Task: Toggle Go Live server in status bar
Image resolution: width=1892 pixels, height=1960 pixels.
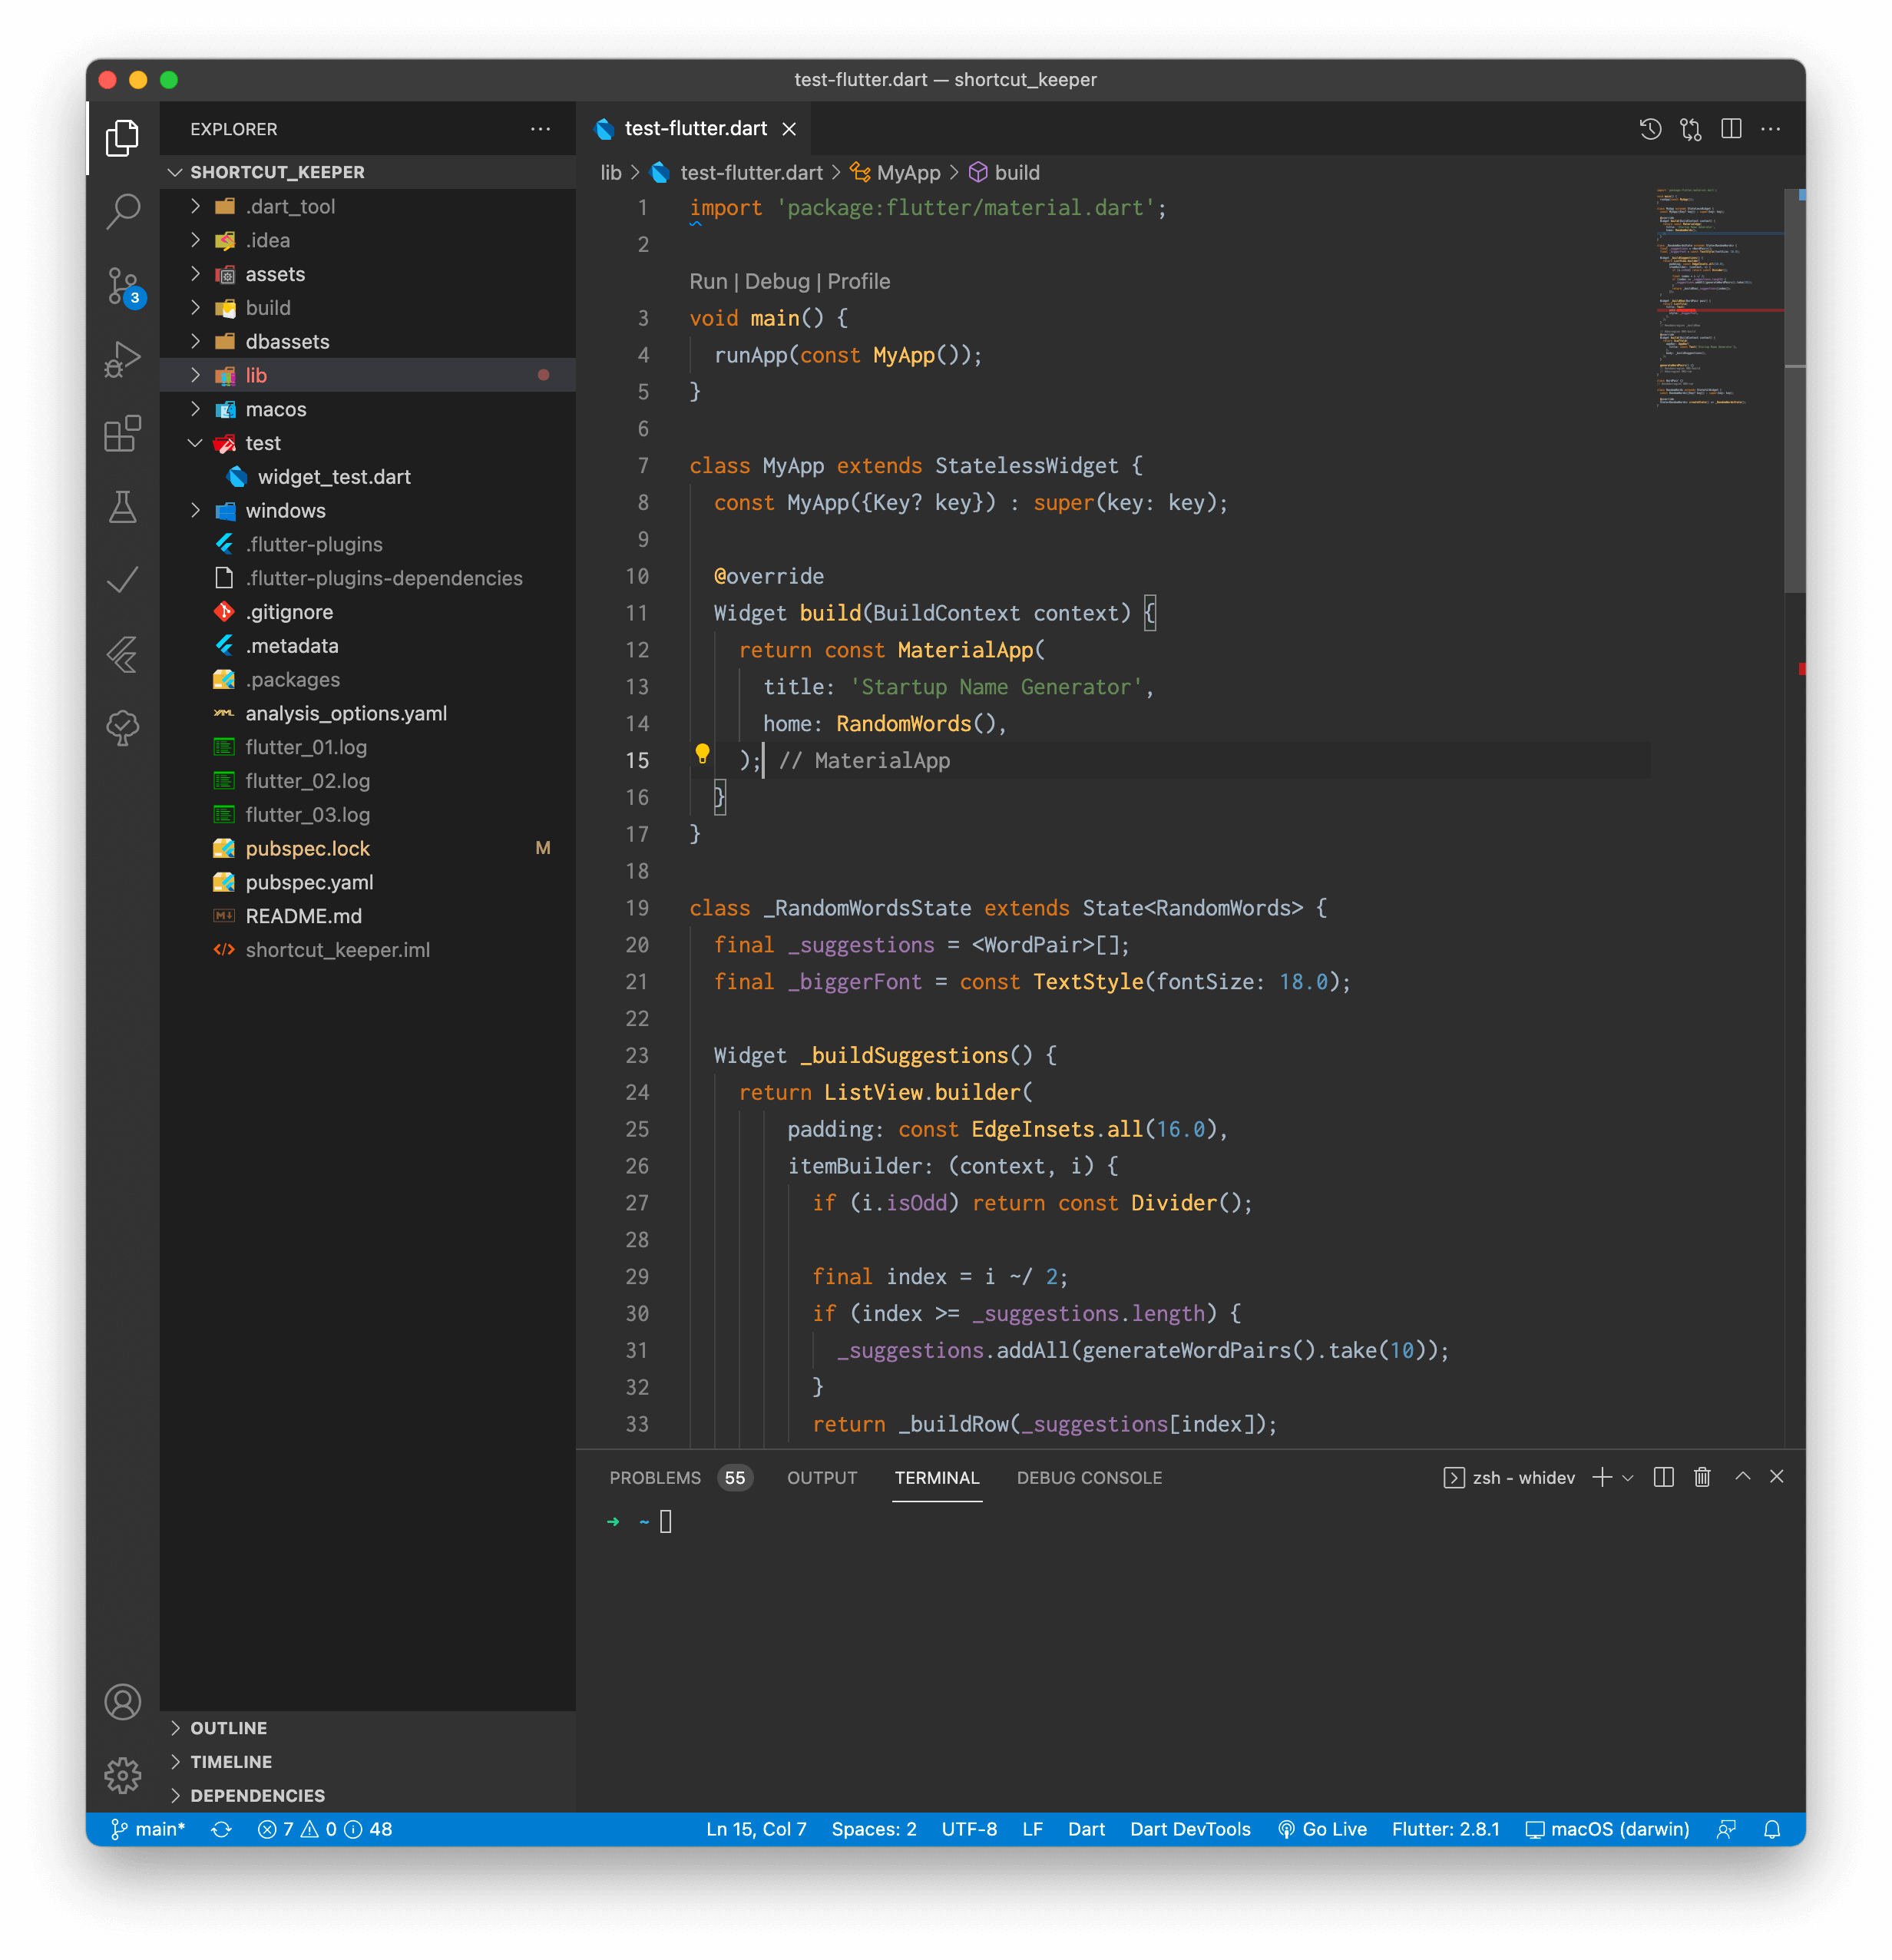Action: pos(1322,1829)
